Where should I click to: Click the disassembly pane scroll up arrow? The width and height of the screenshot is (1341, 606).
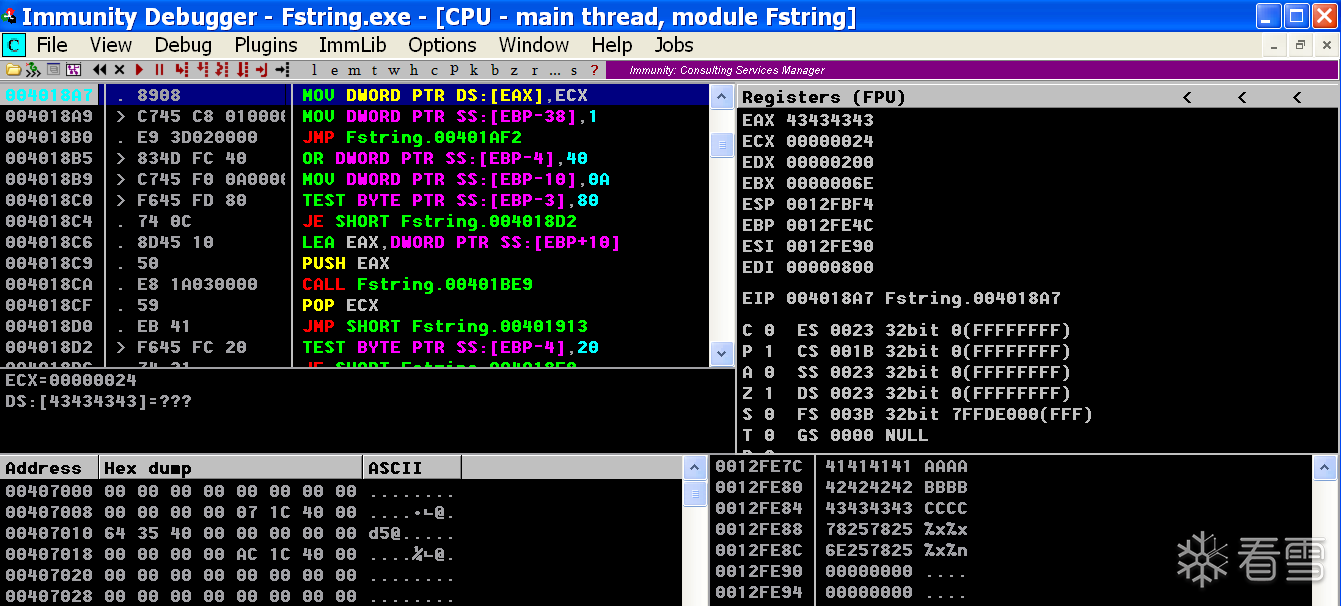[x=722, y=97]
